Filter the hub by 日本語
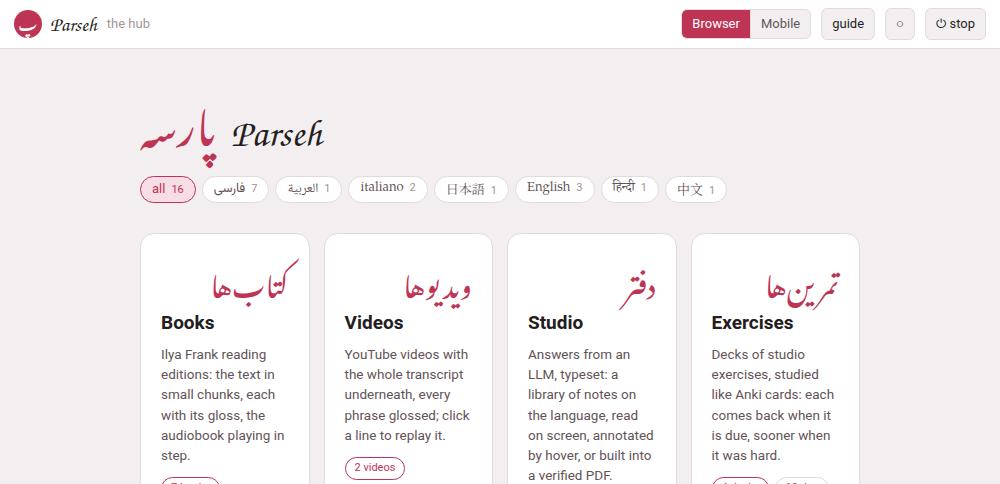1000x484 pixels. coord(471,189)
